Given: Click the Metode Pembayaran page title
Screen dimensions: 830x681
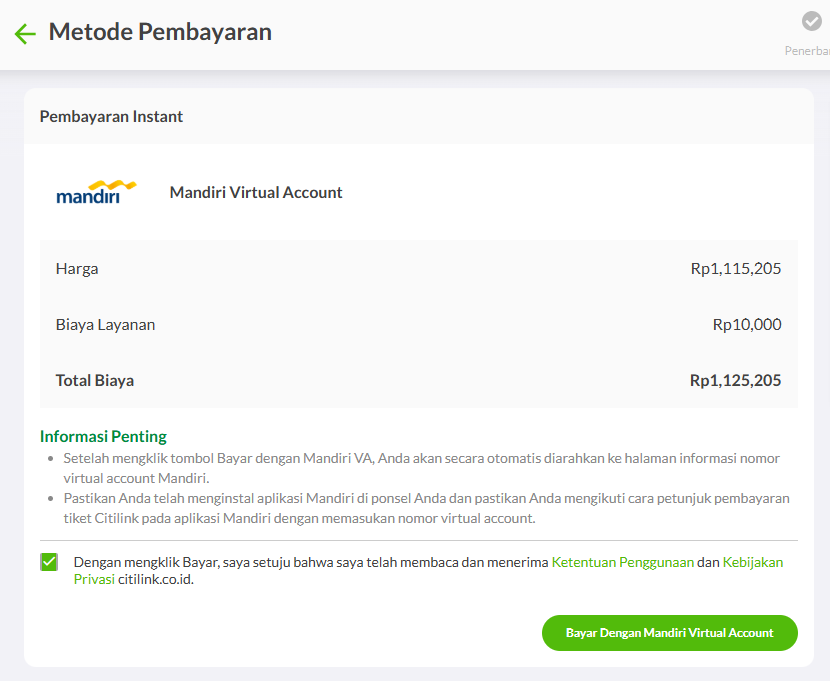Looking at the screenshot, I should (x=160, y=32).
